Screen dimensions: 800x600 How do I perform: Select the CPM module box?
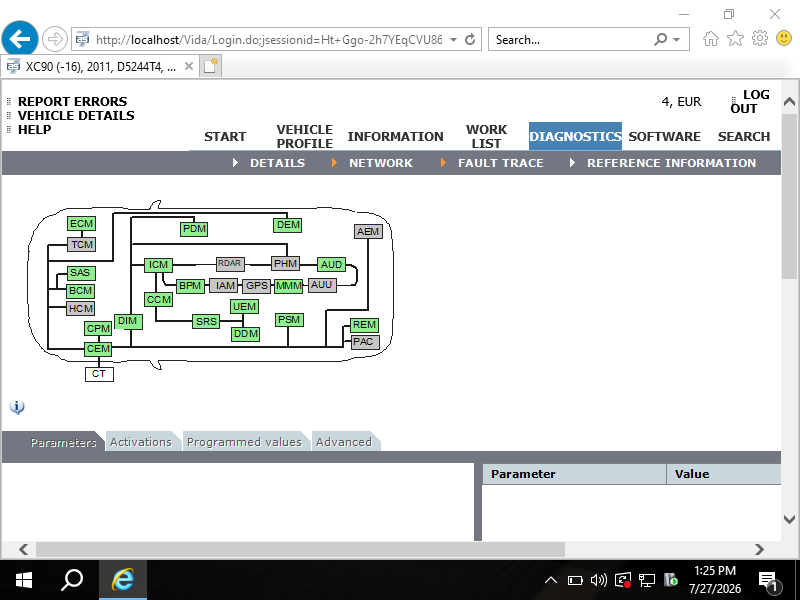click(x=98, y=329)
